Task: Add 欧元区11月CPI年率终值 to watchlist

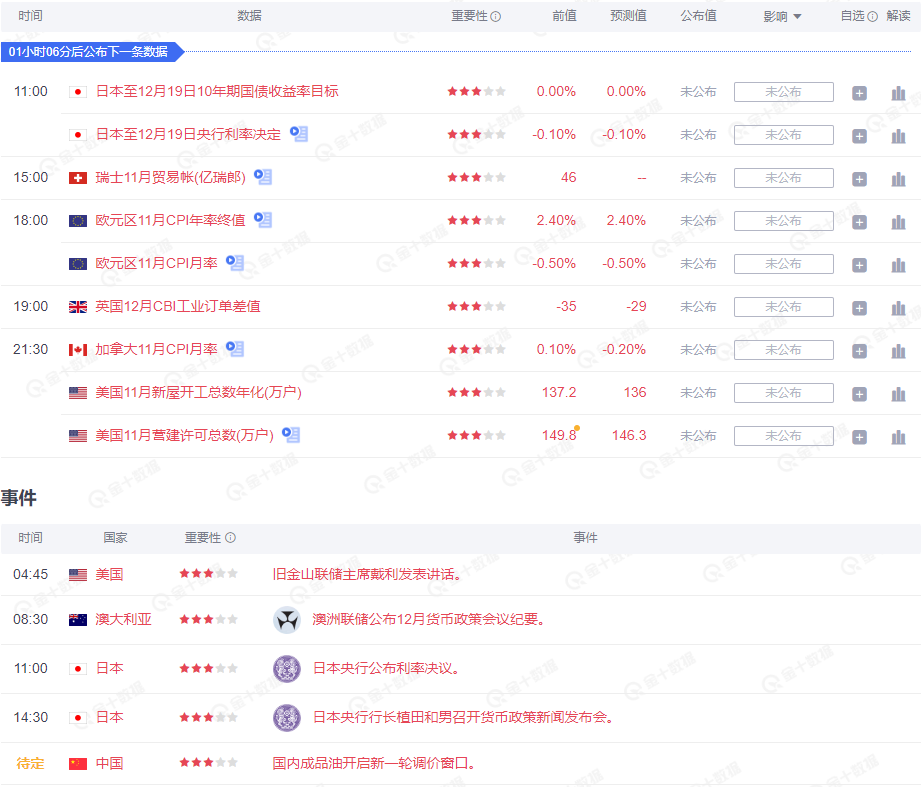Action: (858, 220)
